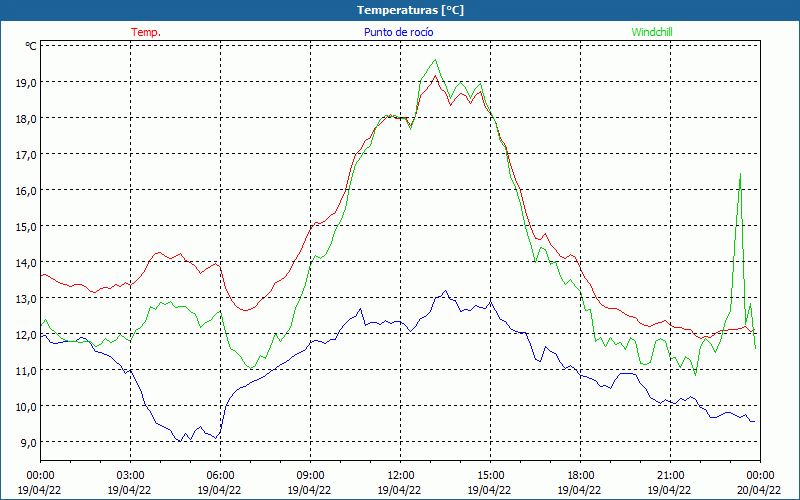Click the 10,0 y-axis value

[28, 406]
